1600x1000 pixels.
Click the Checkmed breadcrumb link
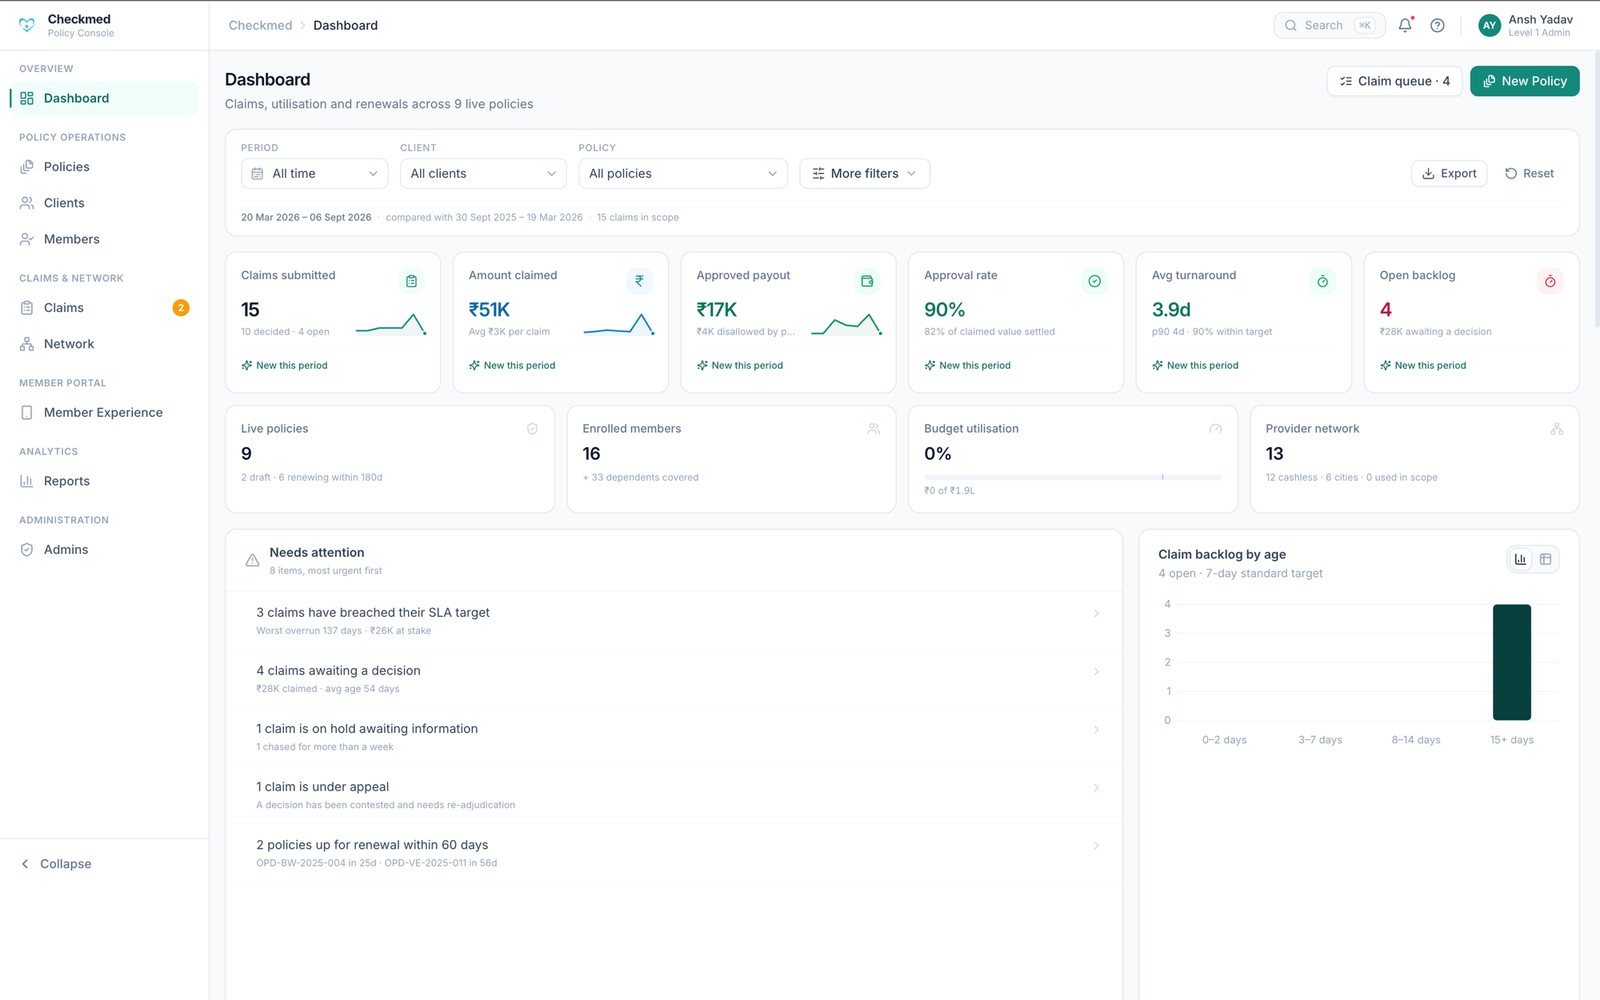point(260,25)
